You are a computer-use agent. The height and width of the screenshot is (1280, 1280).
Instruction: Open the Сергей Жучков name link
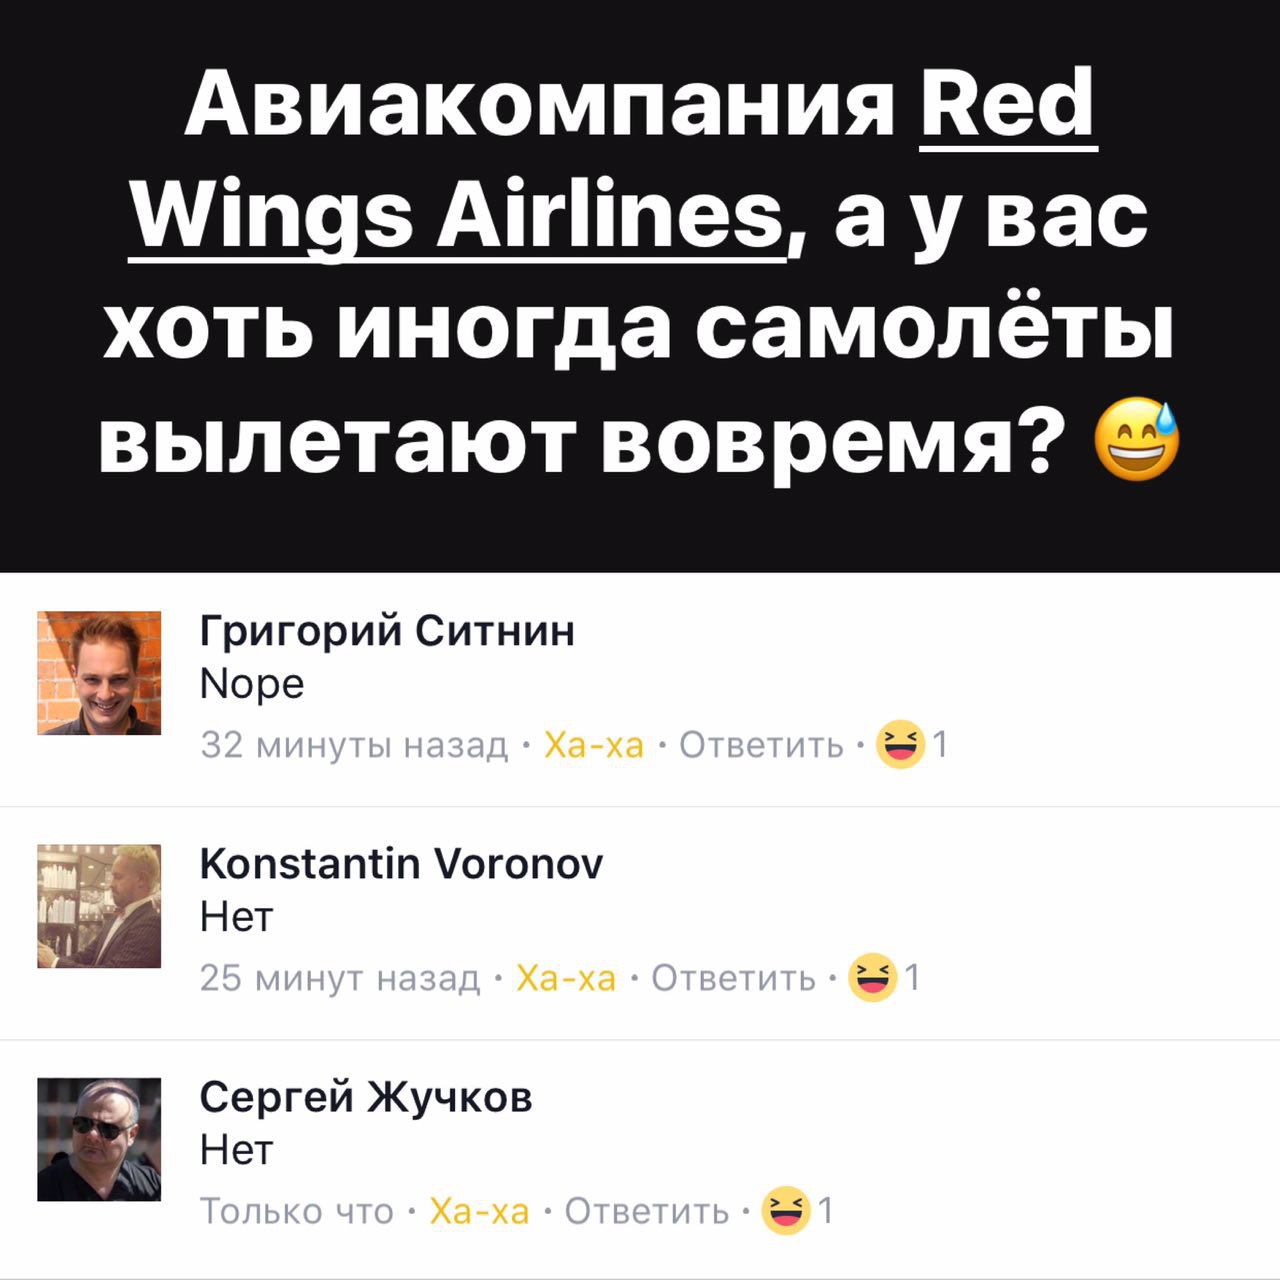[x=366, y=1097]
